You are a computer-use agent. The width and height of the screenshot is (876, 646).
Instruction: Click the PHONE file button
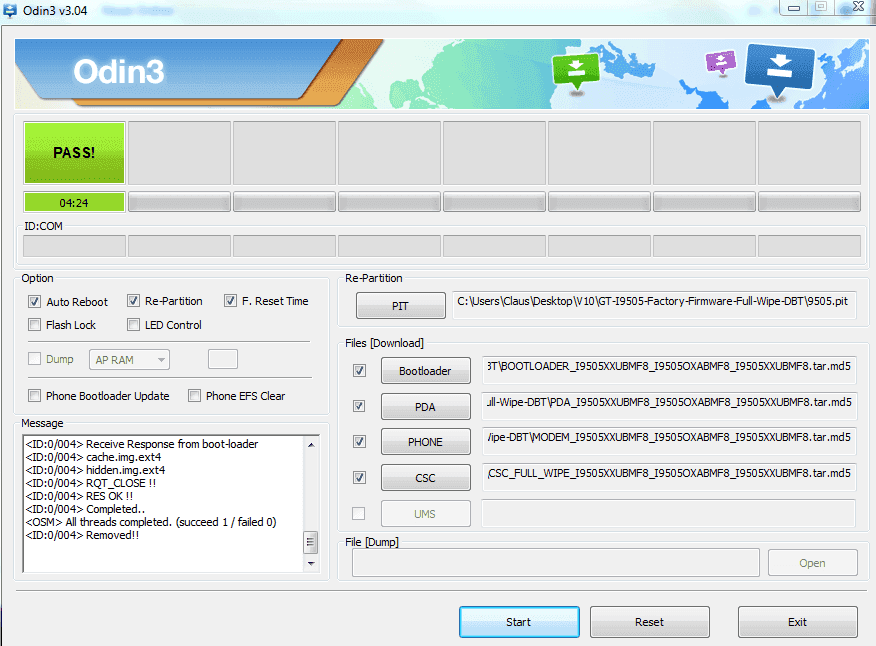coord(426,442)
